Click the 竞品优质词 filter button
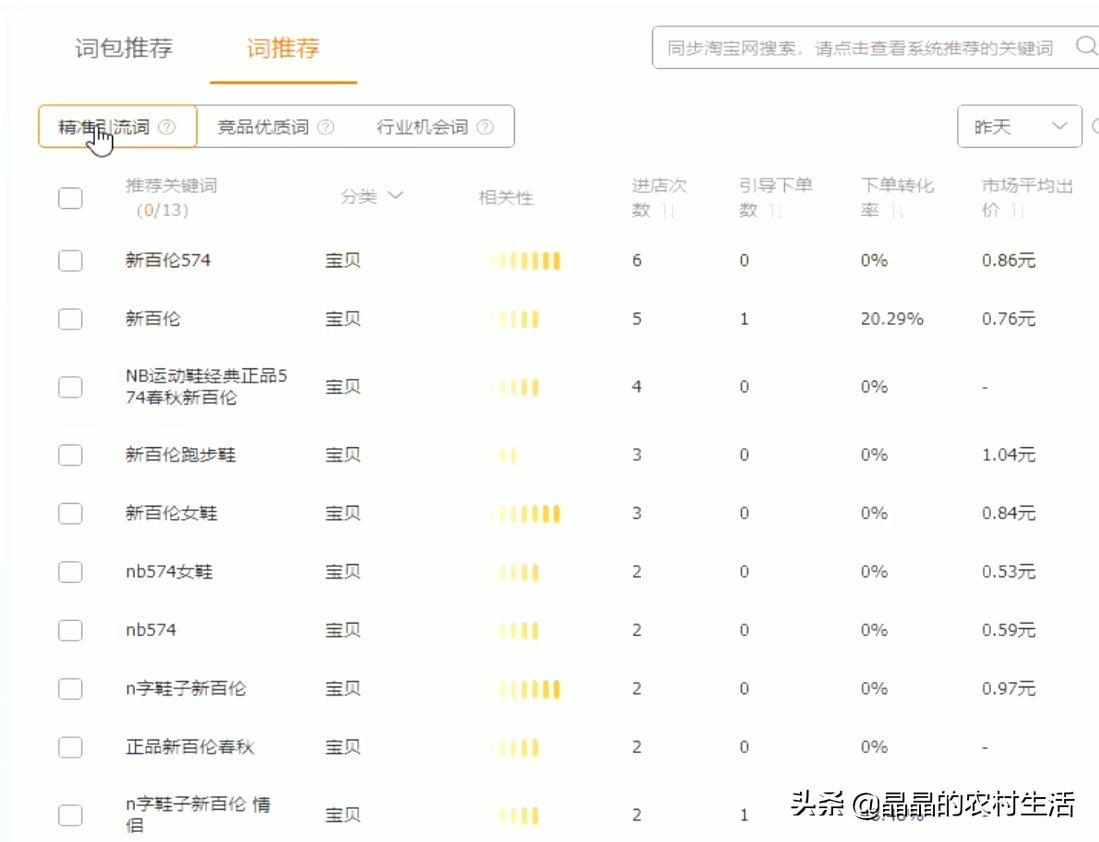This screenshot has width=1099, height=842. tap(265, 126)
